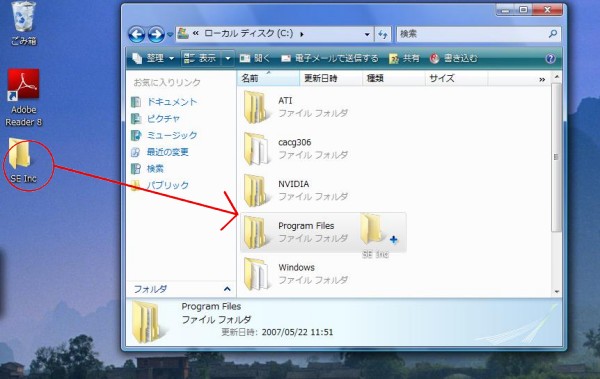This screenshot has height=379, width=600.
Task: Select the Program Files folder
Action: point(295,232)
